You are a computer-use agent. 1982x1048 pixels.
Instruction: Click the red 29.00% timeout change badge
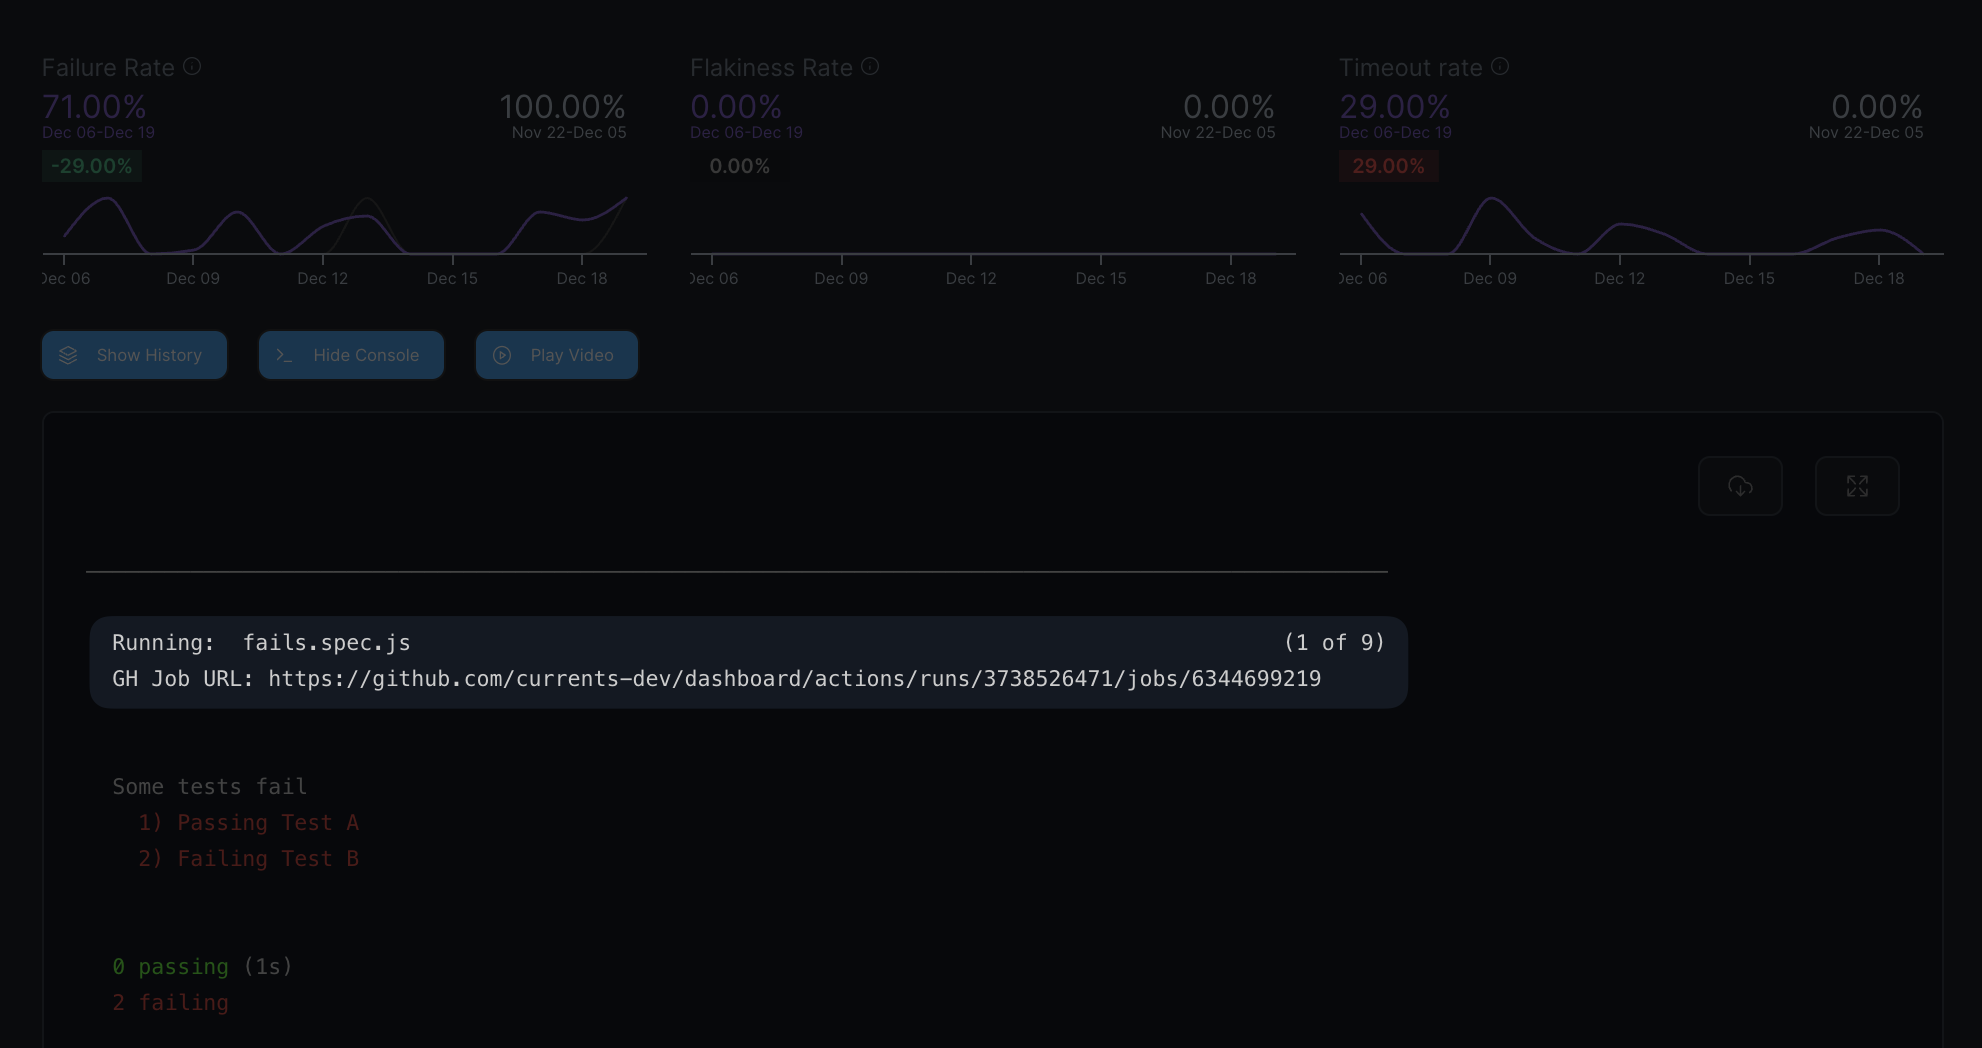(x=1388, y=166)
